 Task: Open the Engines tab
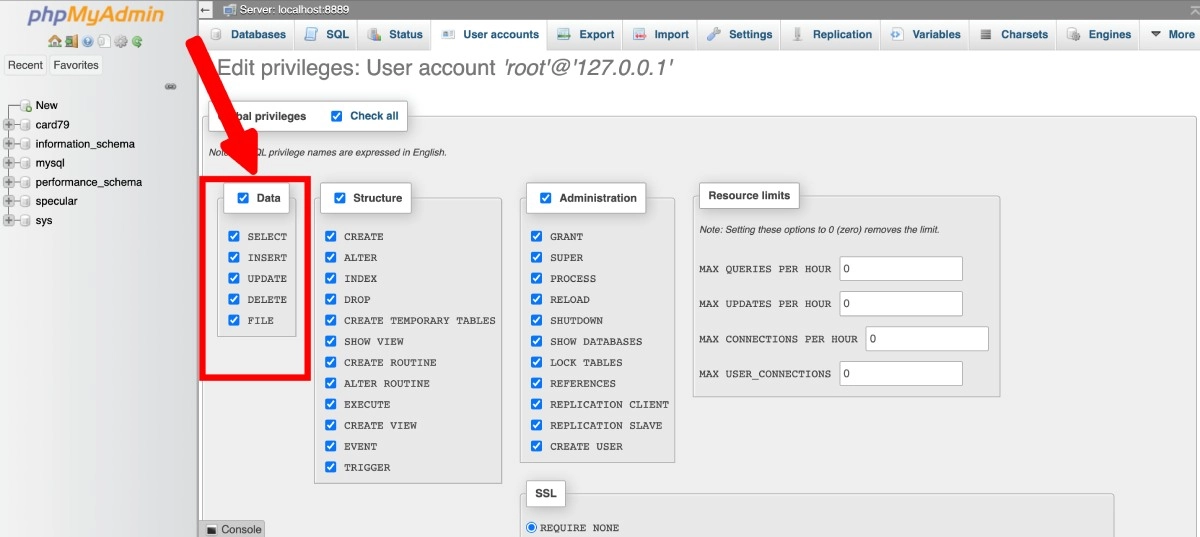[1099, 34]
